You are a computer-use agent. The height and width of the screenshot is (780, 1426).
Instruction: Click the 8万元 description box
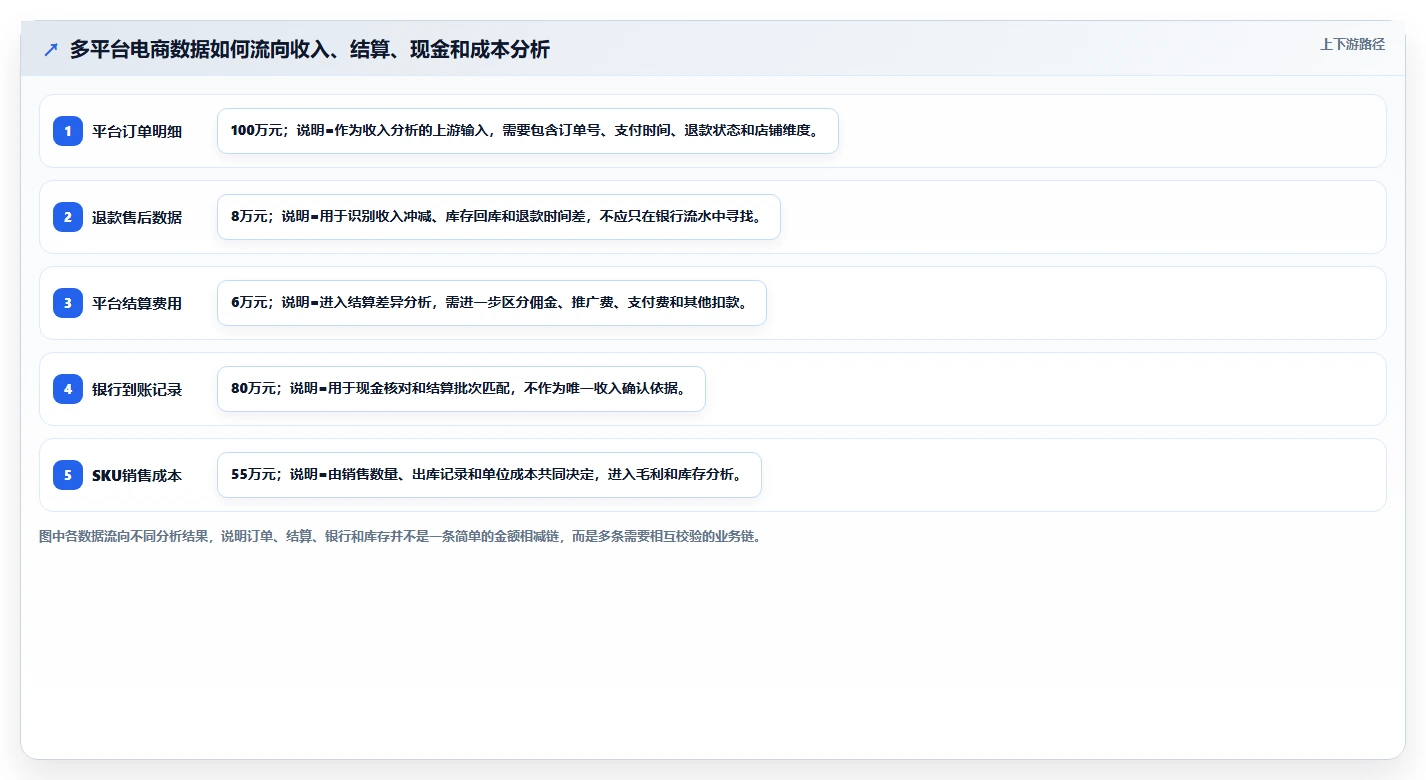(498, 217)
